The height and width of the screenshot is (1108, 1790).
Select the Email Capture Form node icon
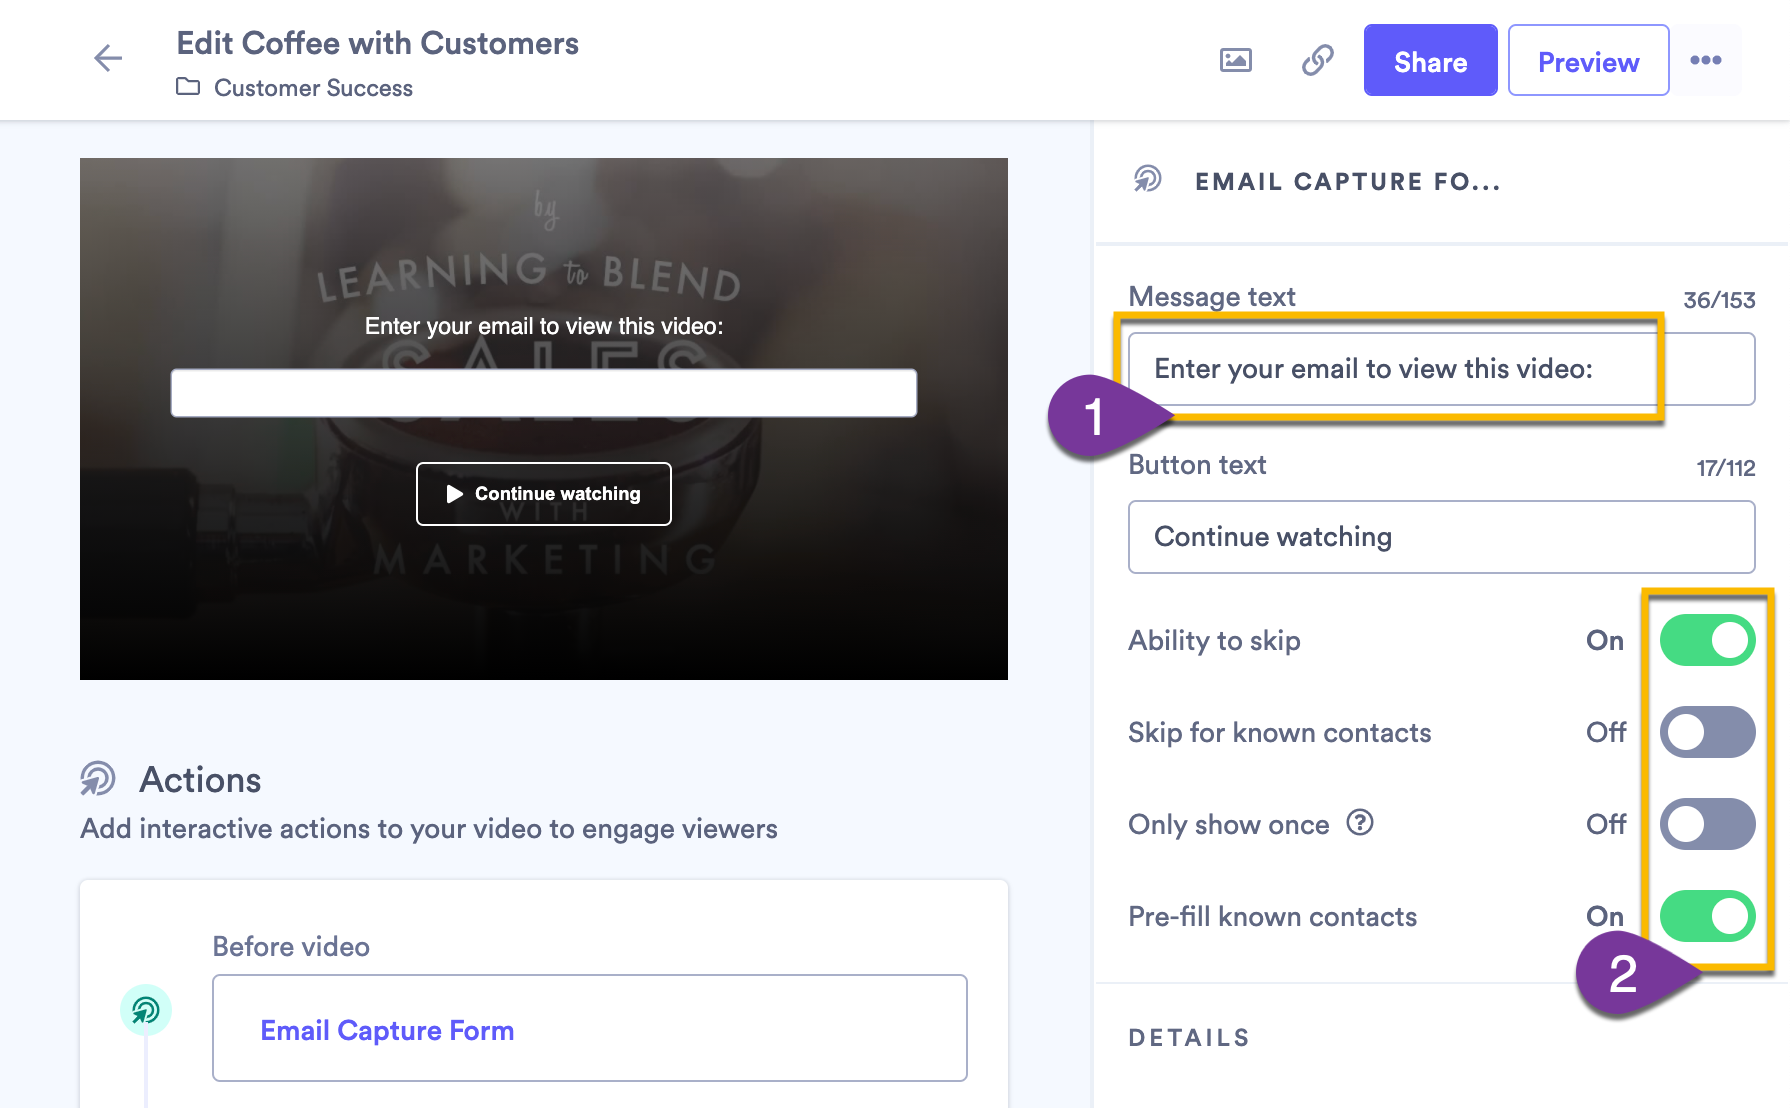click(145, 1010)
